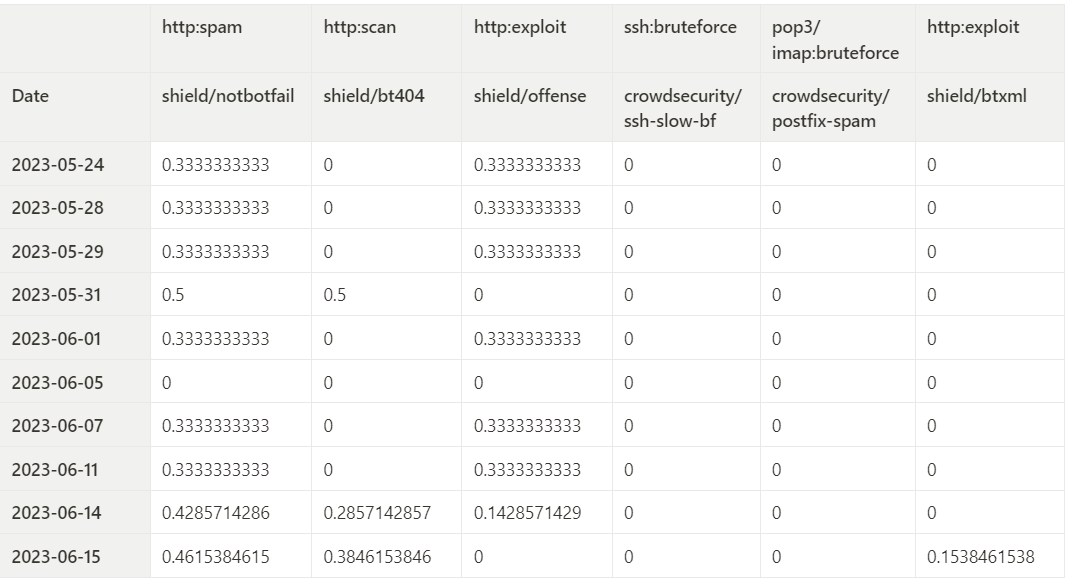Click the 0.1538461538 value cell

[980, 556]
